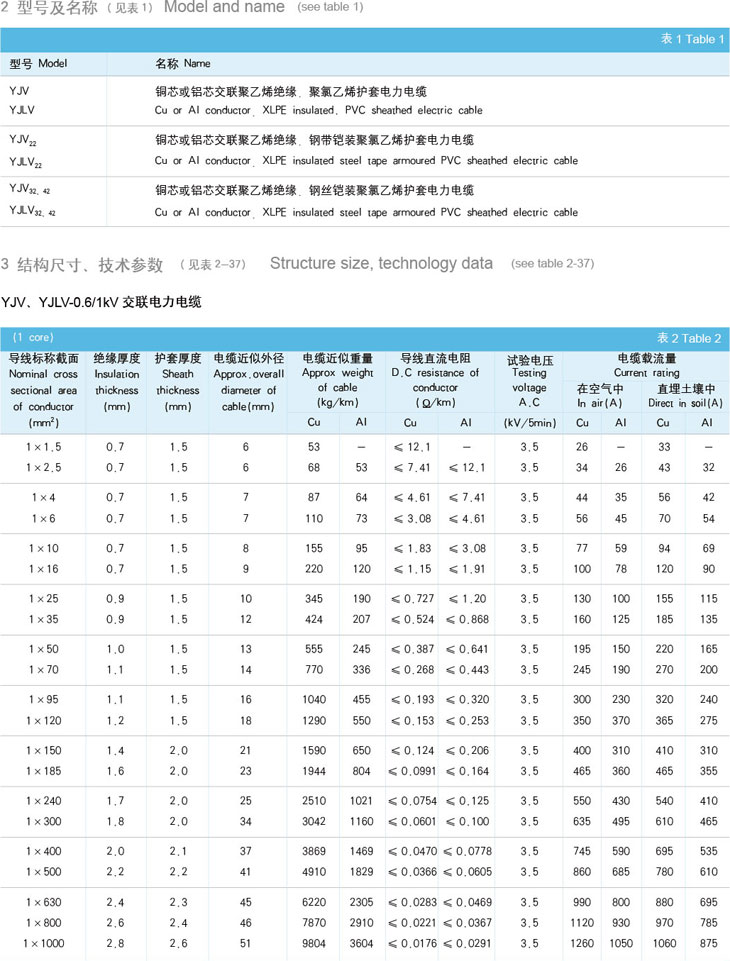Click the '2305' Al weight value

[x=361, y=902]
